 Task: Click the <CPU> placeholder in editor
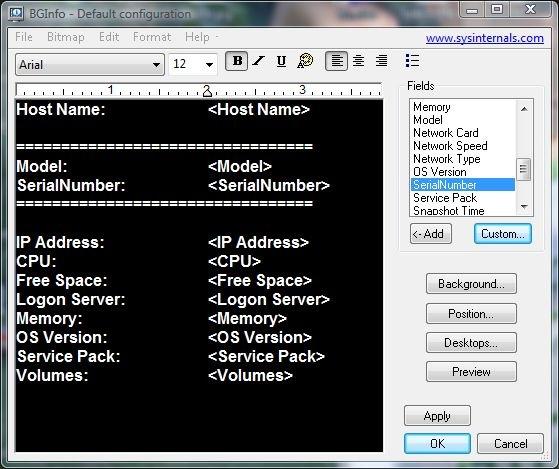[235, 261]
